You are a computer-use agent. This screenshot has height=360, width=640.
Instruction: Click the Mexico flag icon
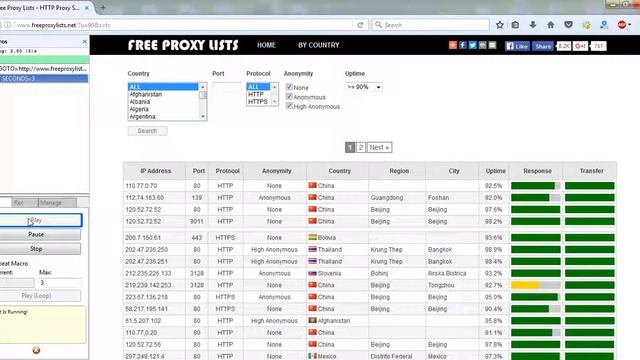313,356
